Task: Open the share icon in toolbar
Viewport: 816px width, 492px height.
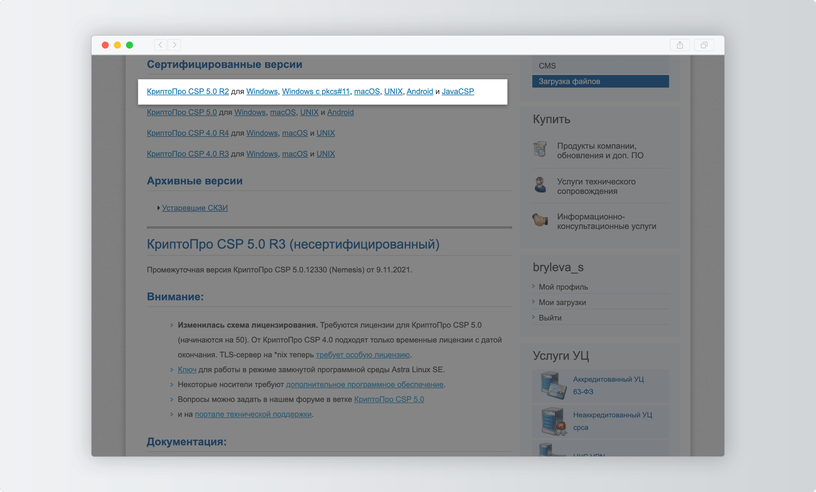Action: tap(680, 45)
